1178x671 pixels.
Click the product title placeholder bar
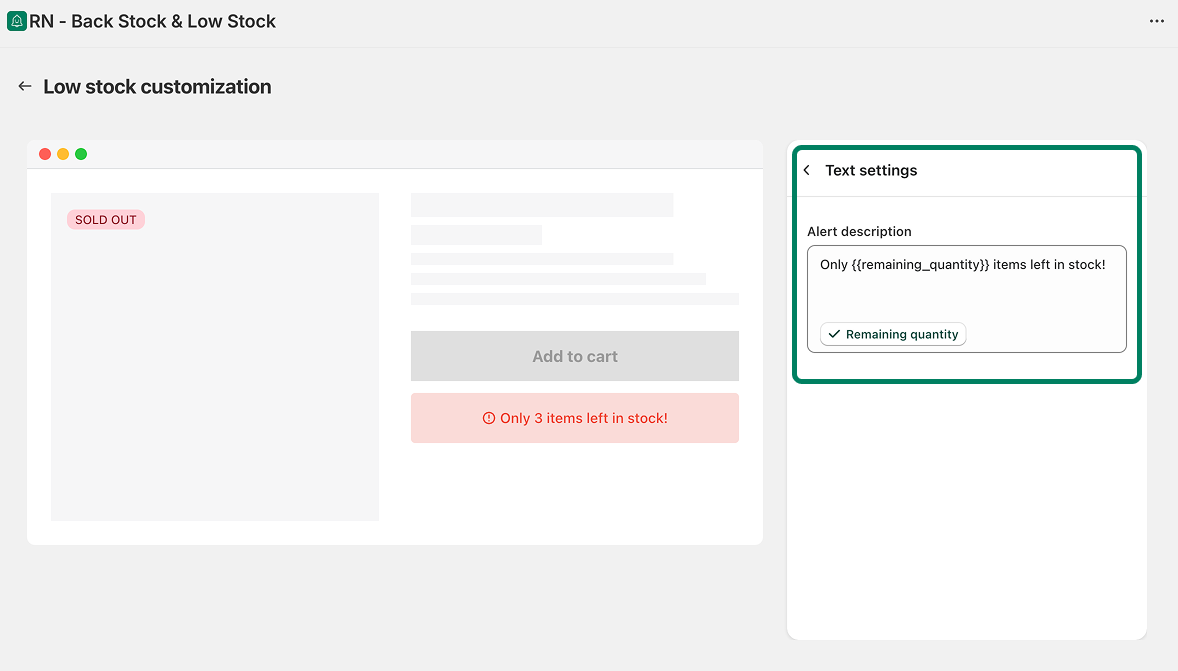coord(542,205)
